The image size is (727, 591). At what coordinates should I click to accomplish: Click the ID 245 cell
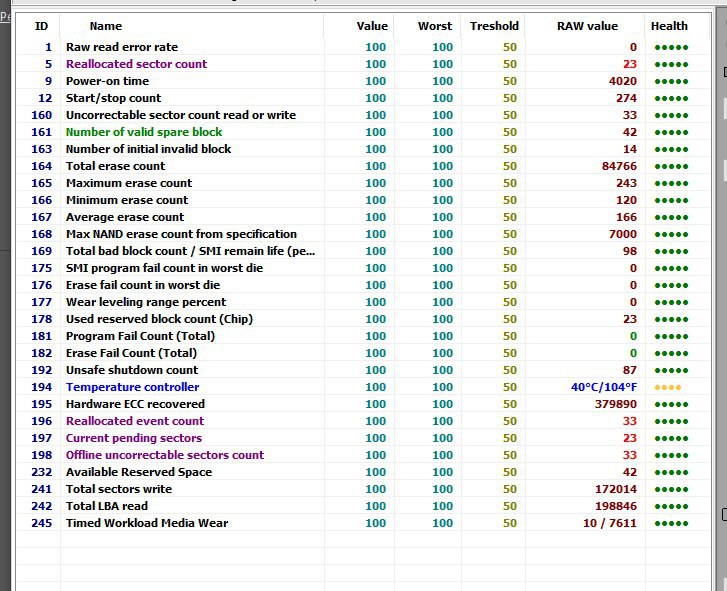pyautogui.click(x=41, y=523)
